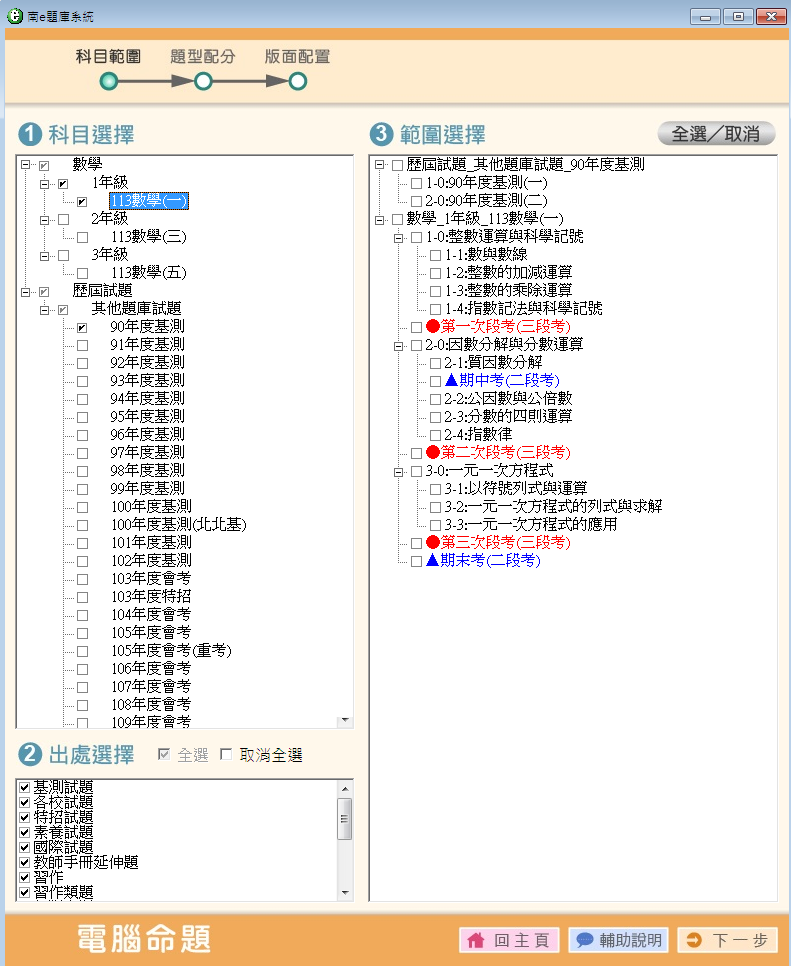
Task: Click the 出處選擇 list scrollbar thumb
Action: click(x=345, y=818)
